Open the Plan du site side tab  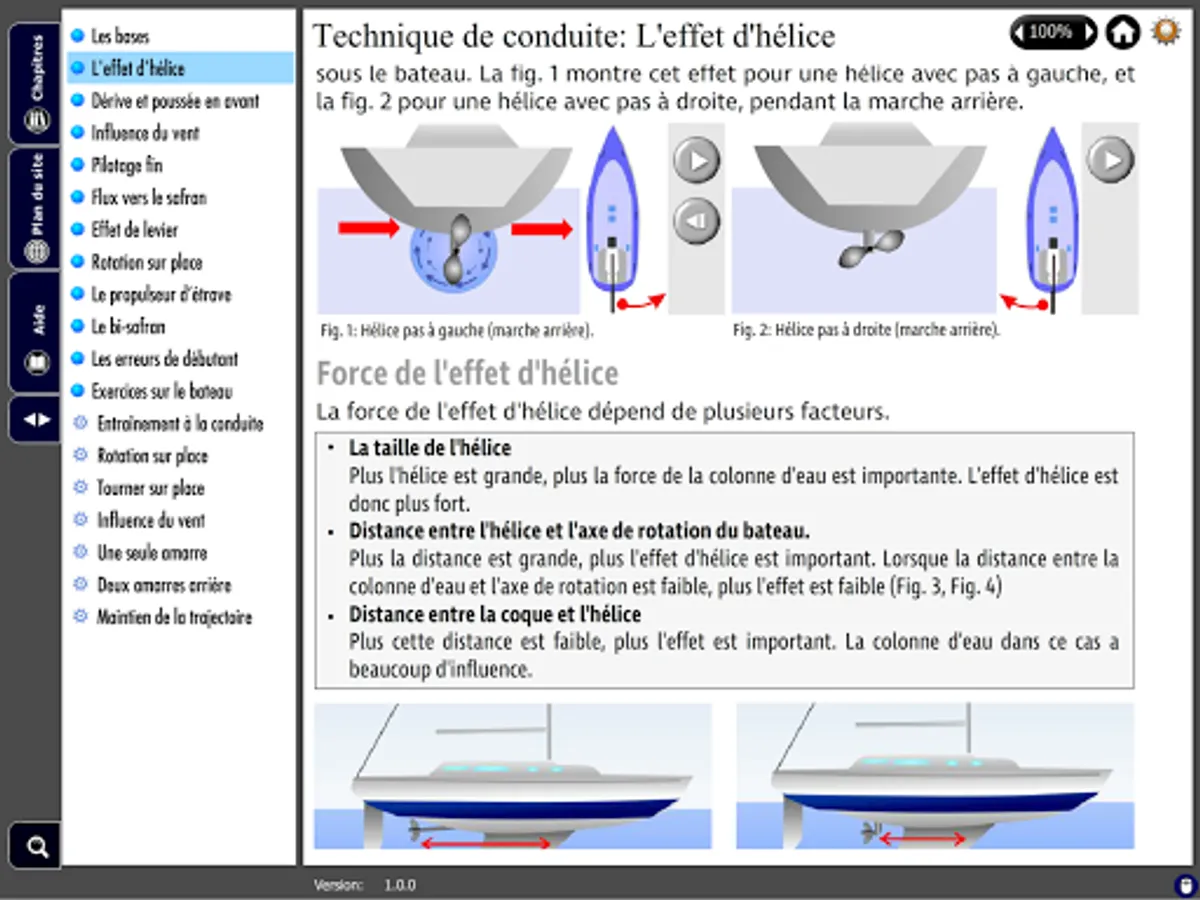36,209
